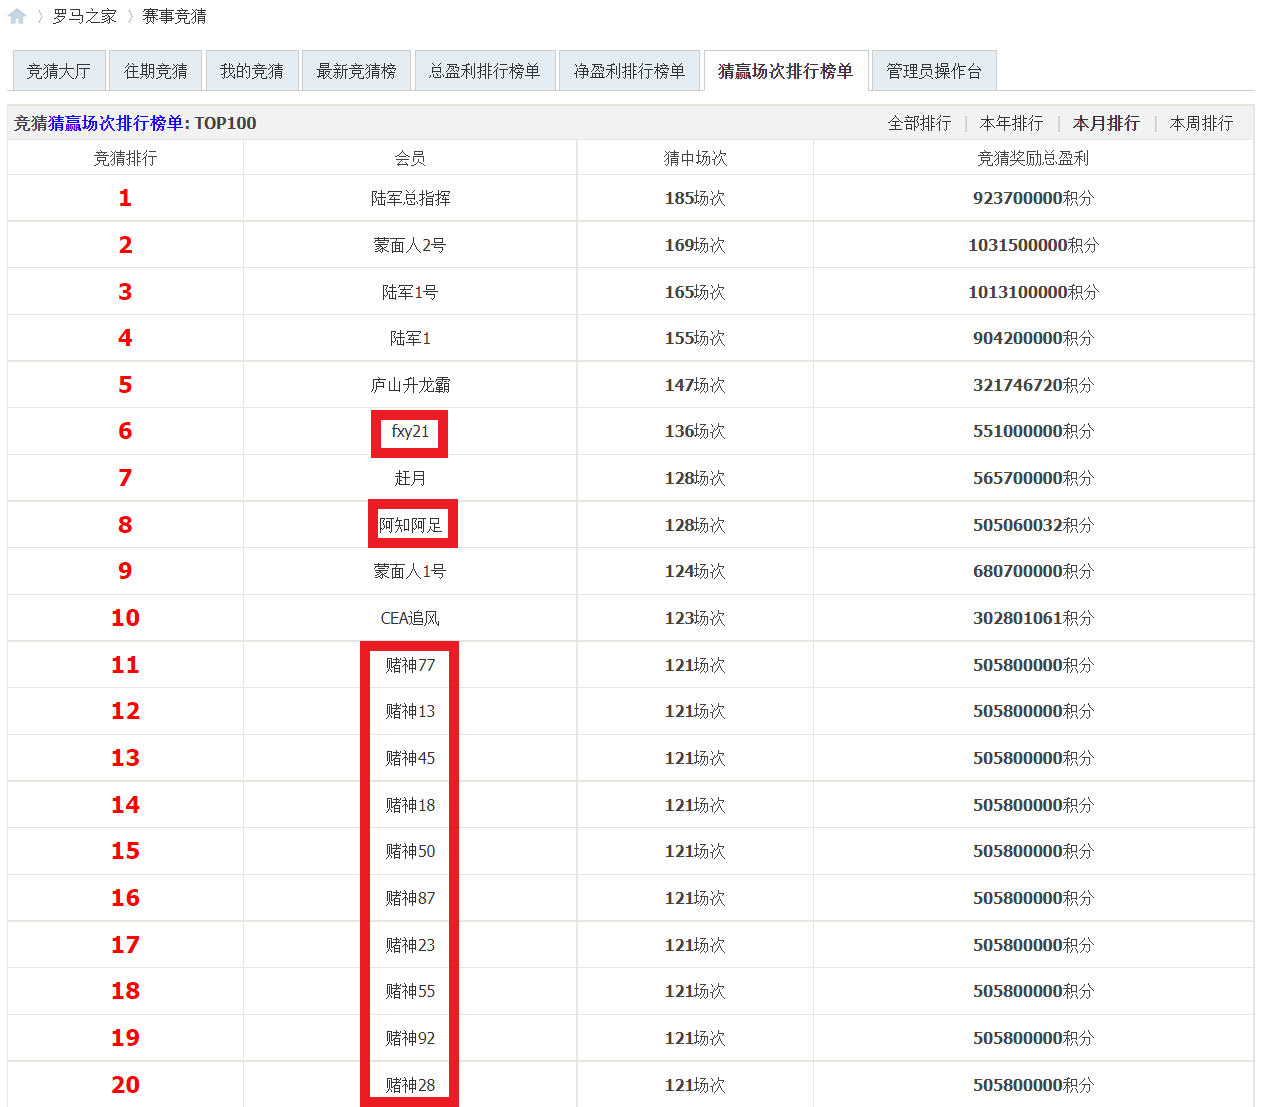The height and width of the screenshot is (1107, 1268).
Task: Click the home icon in the breadcrumb
Action: [x=16, y=16]
